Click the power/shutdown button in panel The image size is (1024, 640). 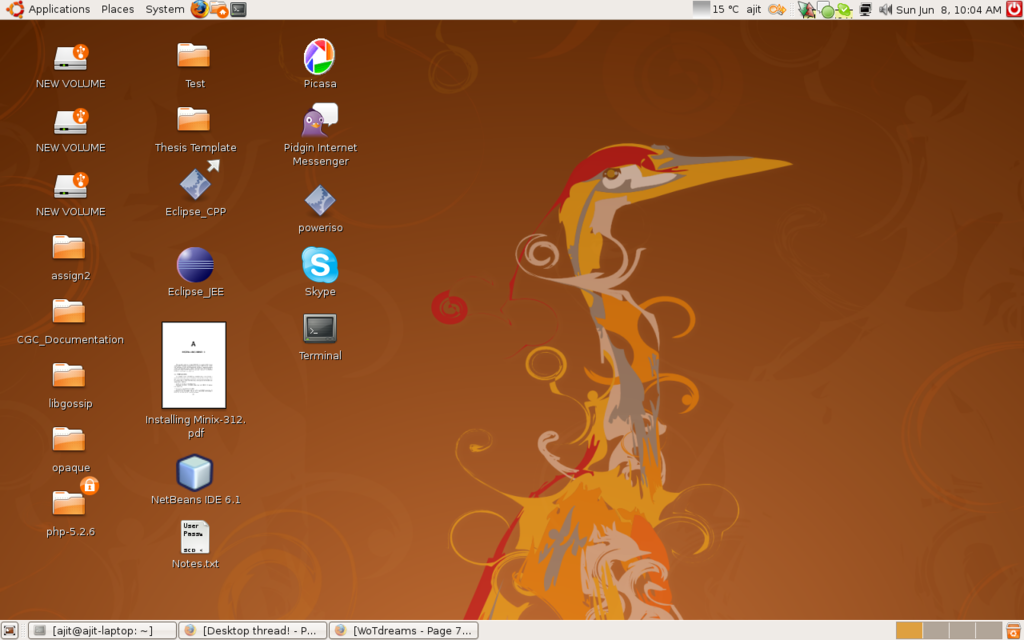1014,9
